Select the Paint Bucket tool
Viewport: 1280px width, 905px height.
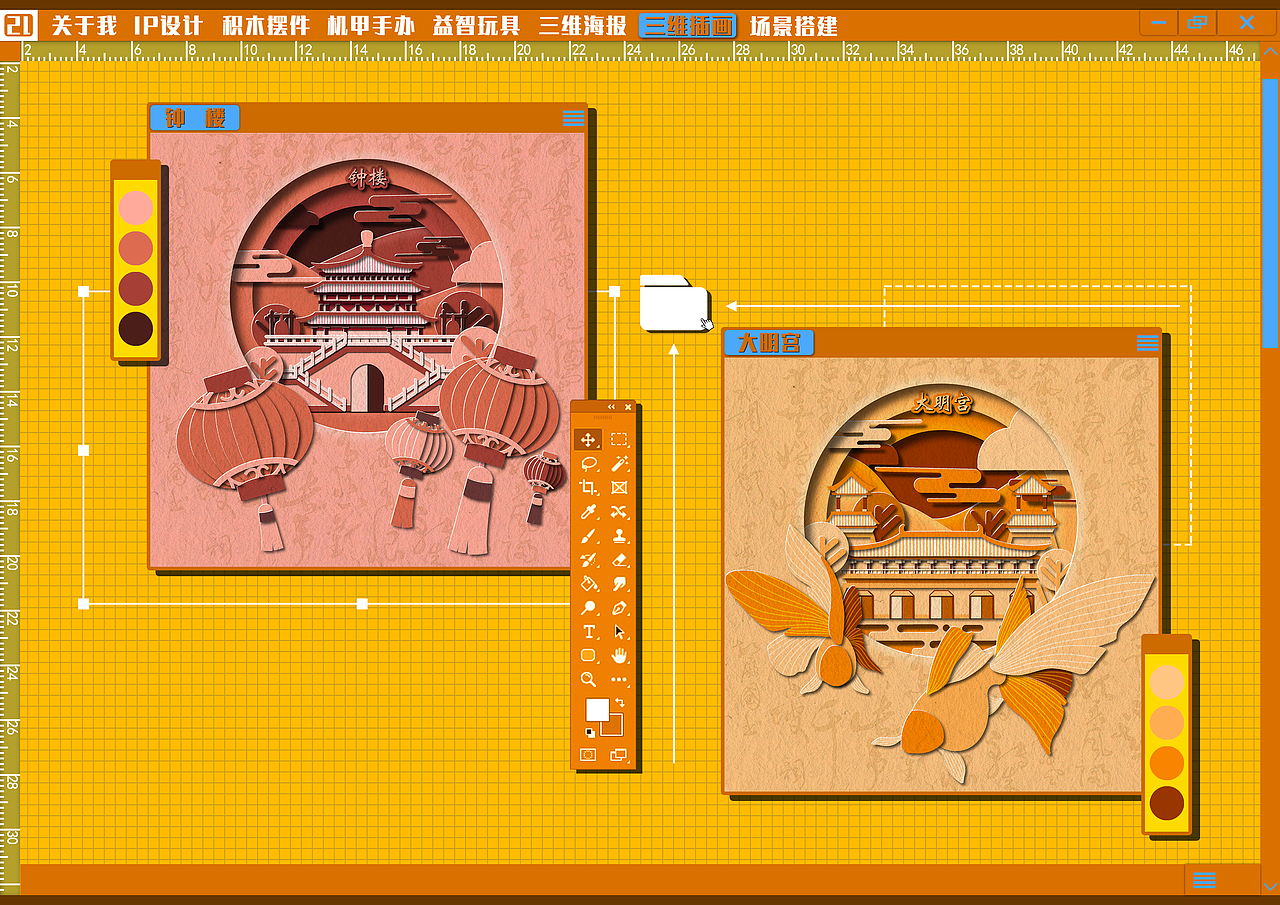[x=589, y=584]
